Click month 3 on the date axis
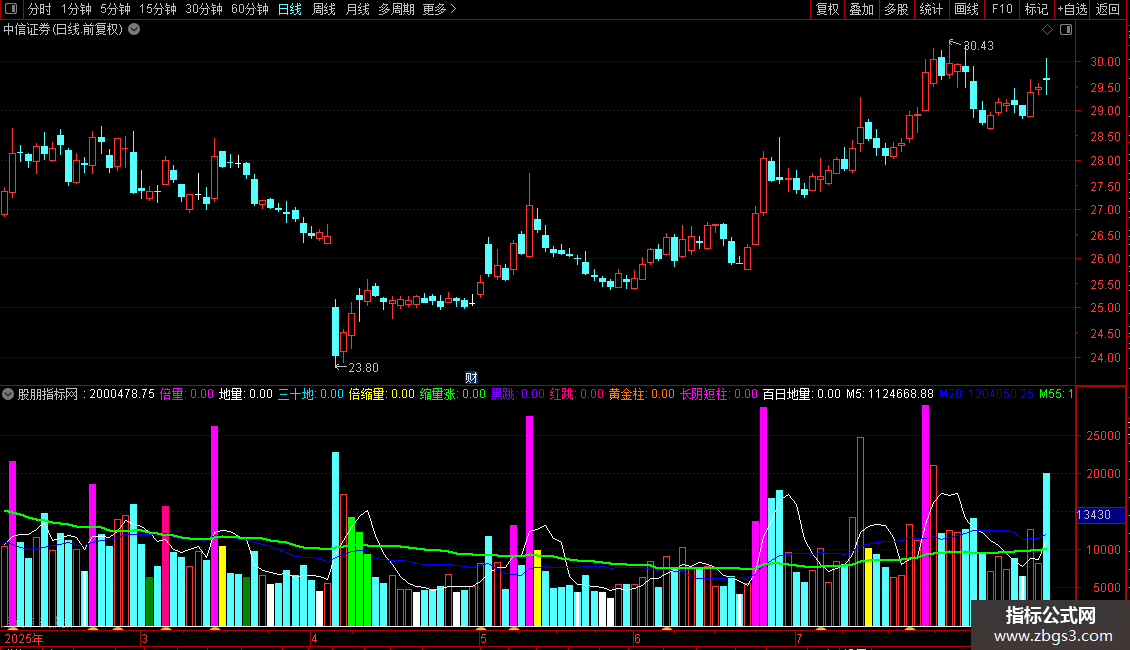This screenshot has width=1130, height=650. coord(144,638)
